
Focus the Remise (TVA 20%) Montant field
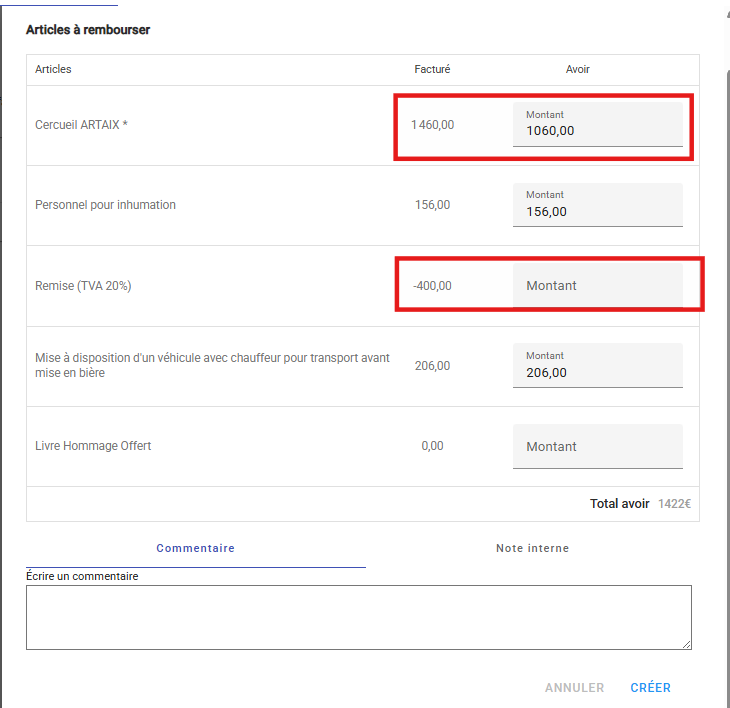tap(597, 285)
